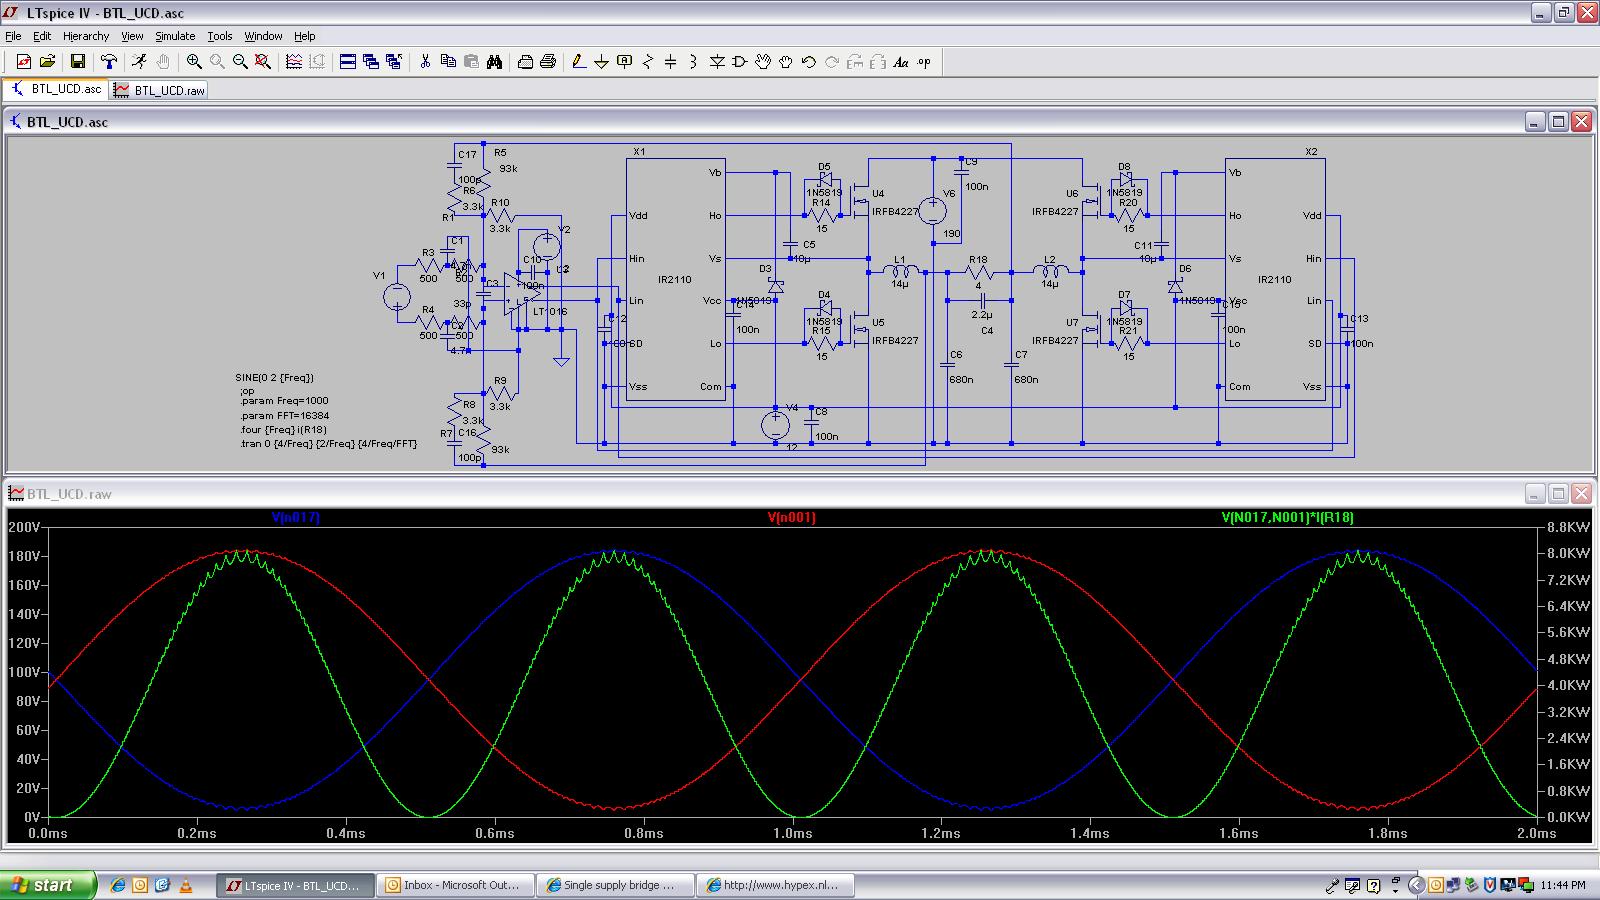The width and height of the screenshot is (1600, 900).
Task: Place a Diode component
Action: click(x=717, y=62)
